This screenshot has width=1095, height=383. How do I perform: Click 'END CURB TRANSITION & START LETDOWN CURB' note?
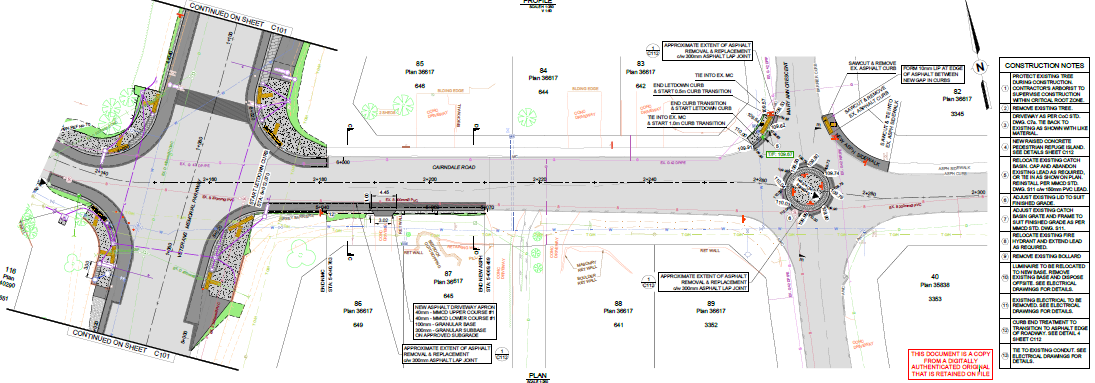tap(700, 106)
